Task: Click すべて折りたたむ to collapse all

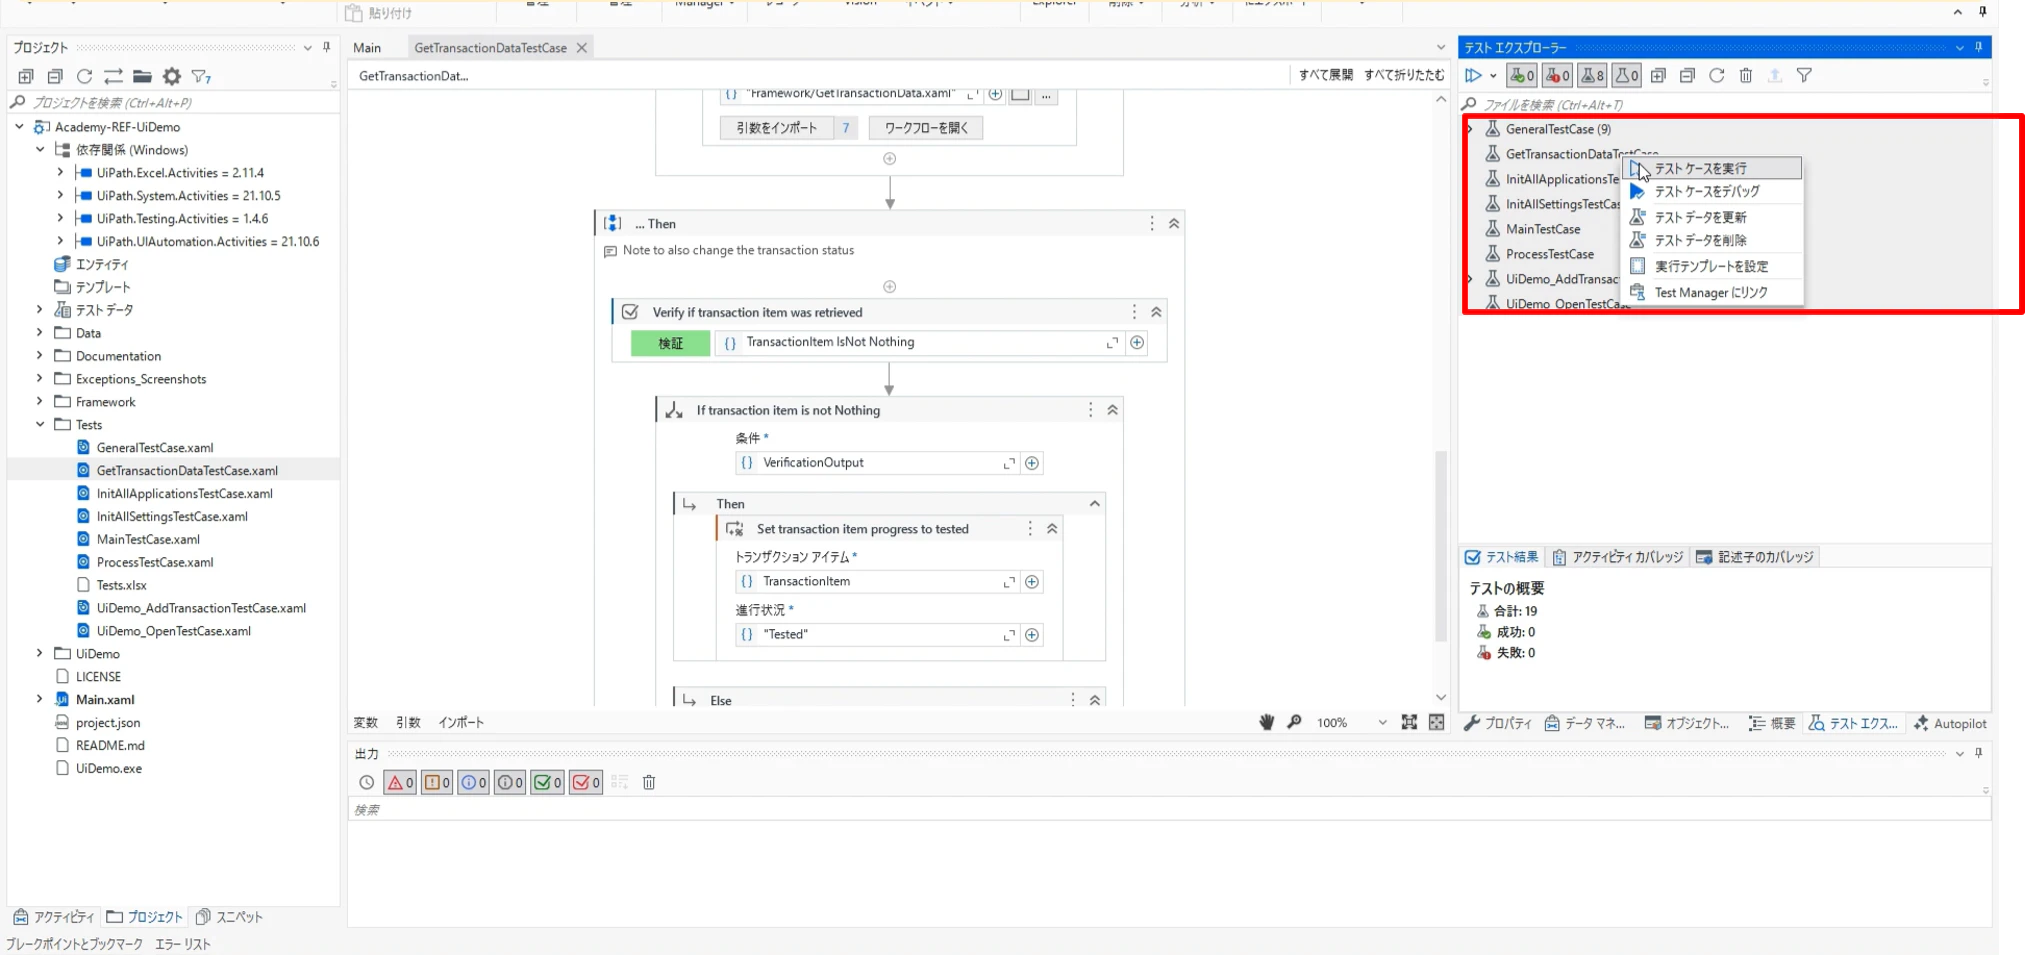Action: pos(1404,75)
